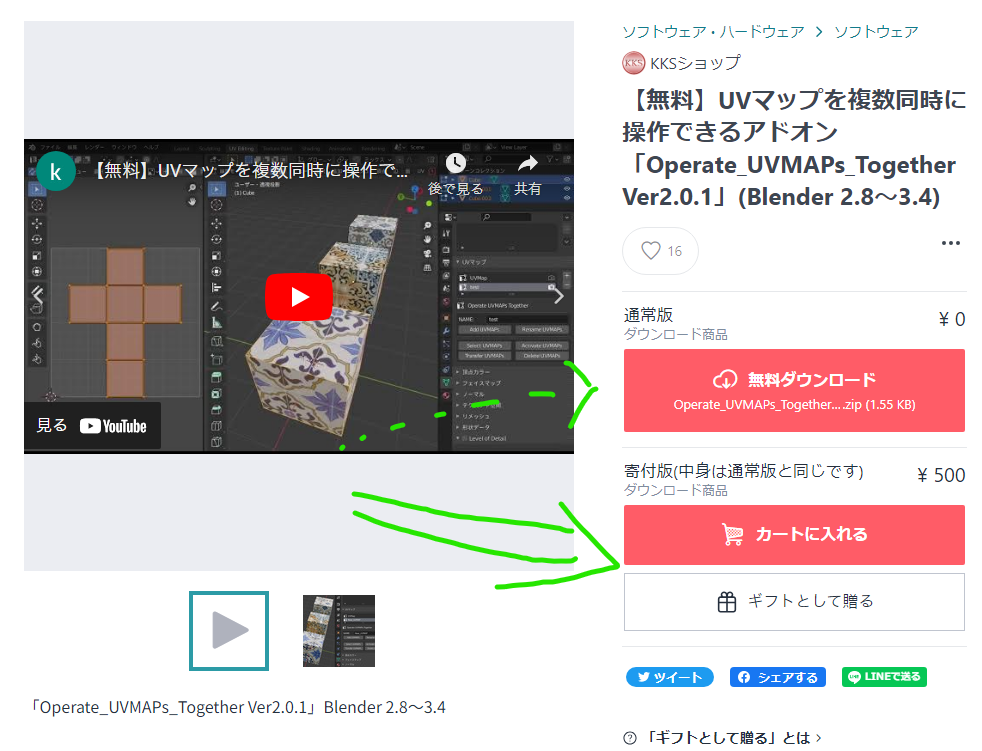Open the three-dot more options menu

(951, 243)
